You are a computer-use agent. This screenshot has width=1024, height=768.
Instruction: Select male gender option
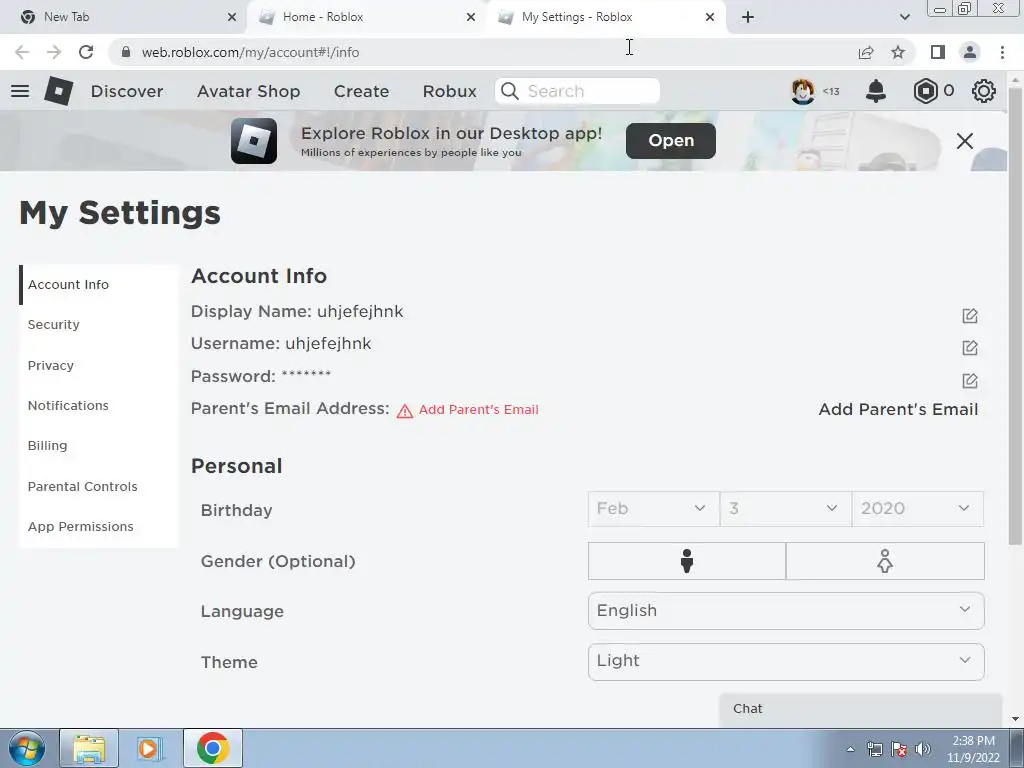[686, 561]
